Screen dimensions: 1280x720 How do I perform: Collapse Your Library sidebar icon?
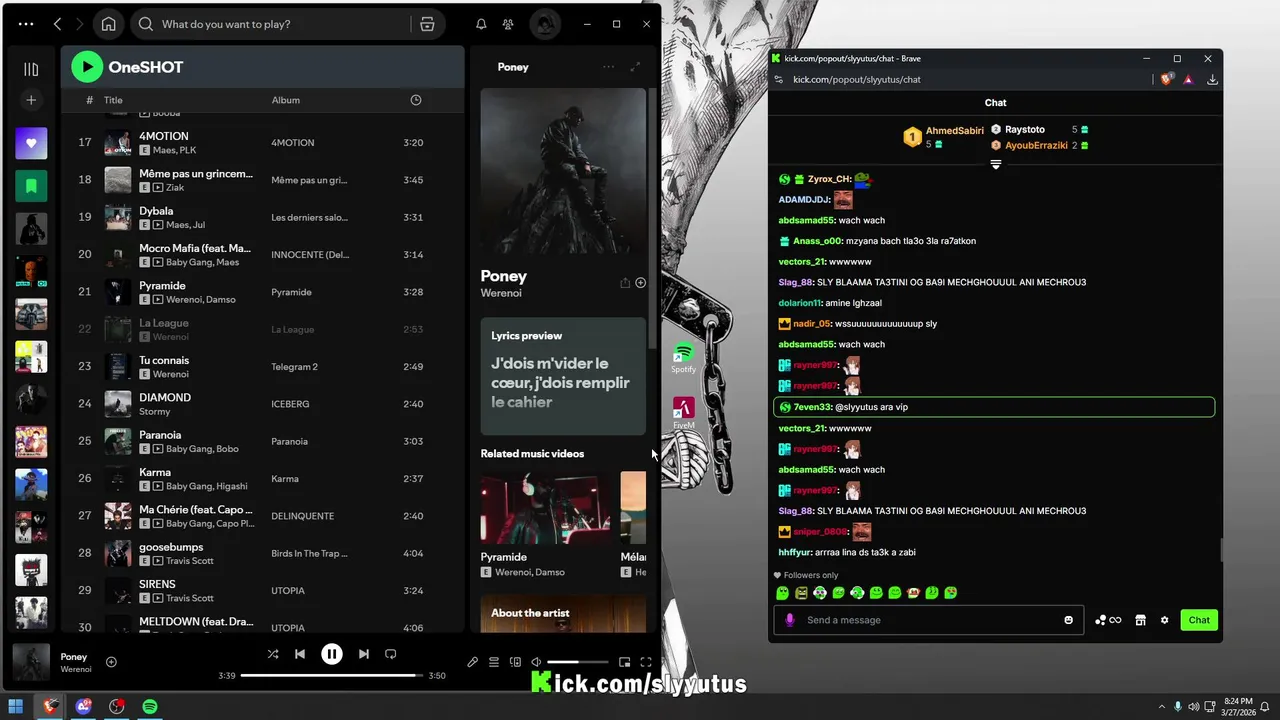tap(31, 69)
